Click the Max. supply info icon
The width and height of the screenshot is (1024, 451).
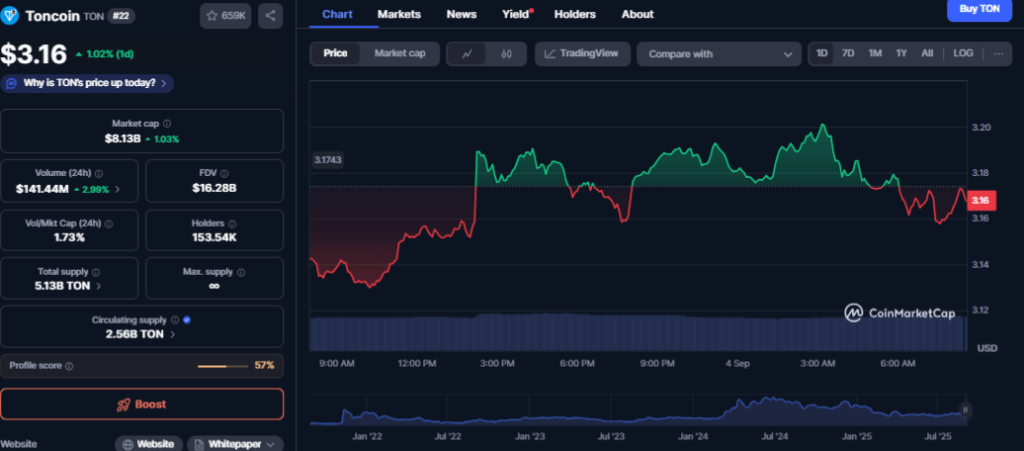tap(242, 272)
